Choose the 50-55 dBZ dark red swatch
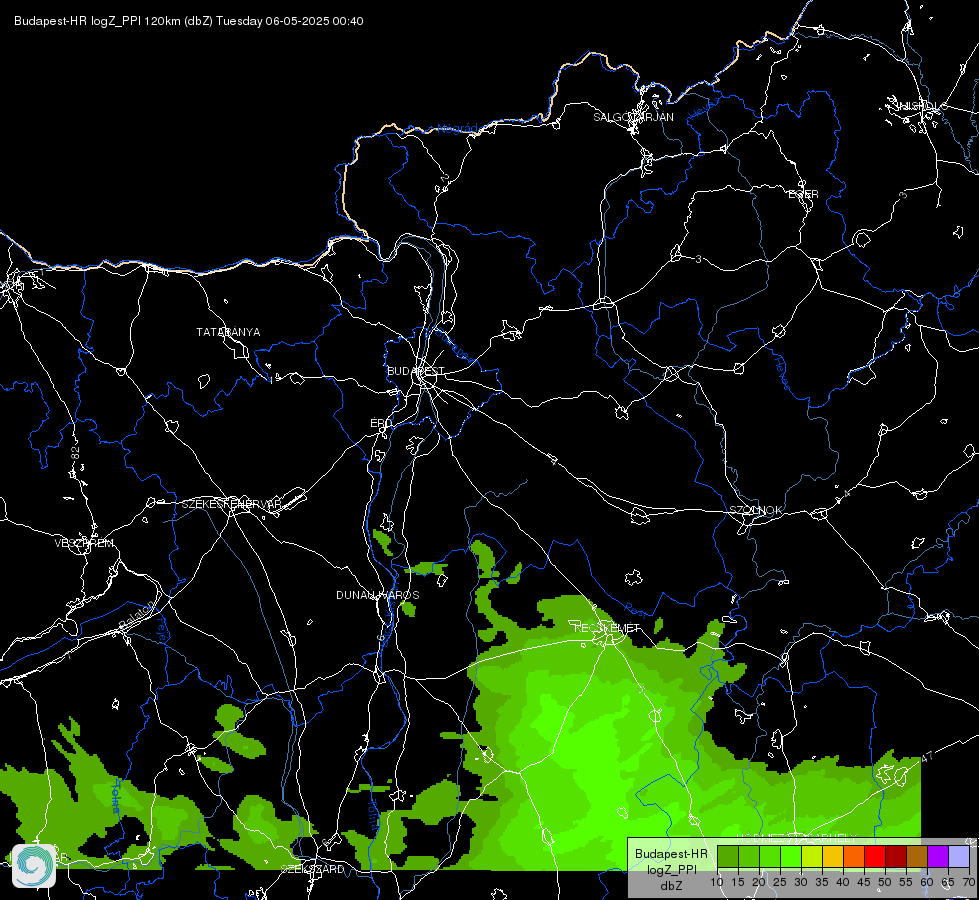The width and height of the screenshot is (979, 900). (895, 857)
